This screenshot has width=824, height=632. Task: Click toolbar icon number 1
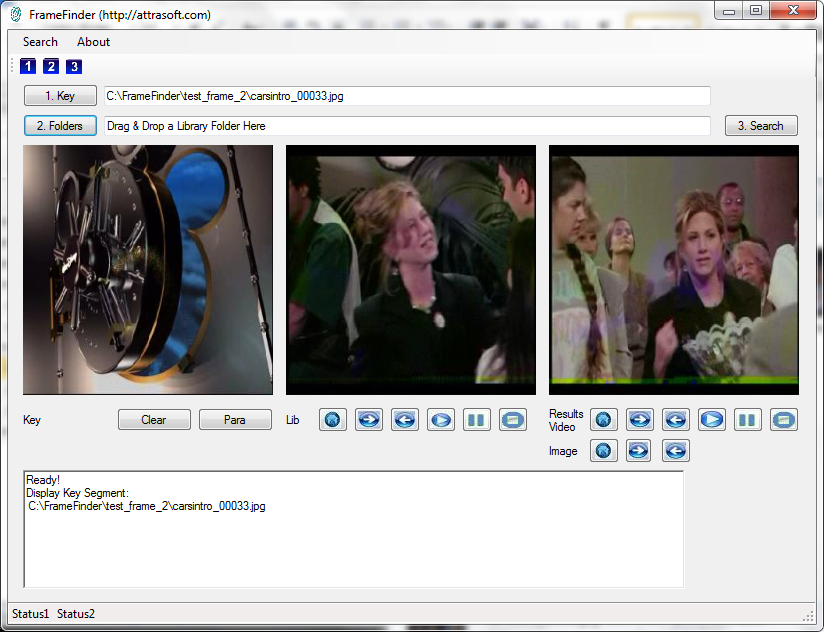(28, 66)
